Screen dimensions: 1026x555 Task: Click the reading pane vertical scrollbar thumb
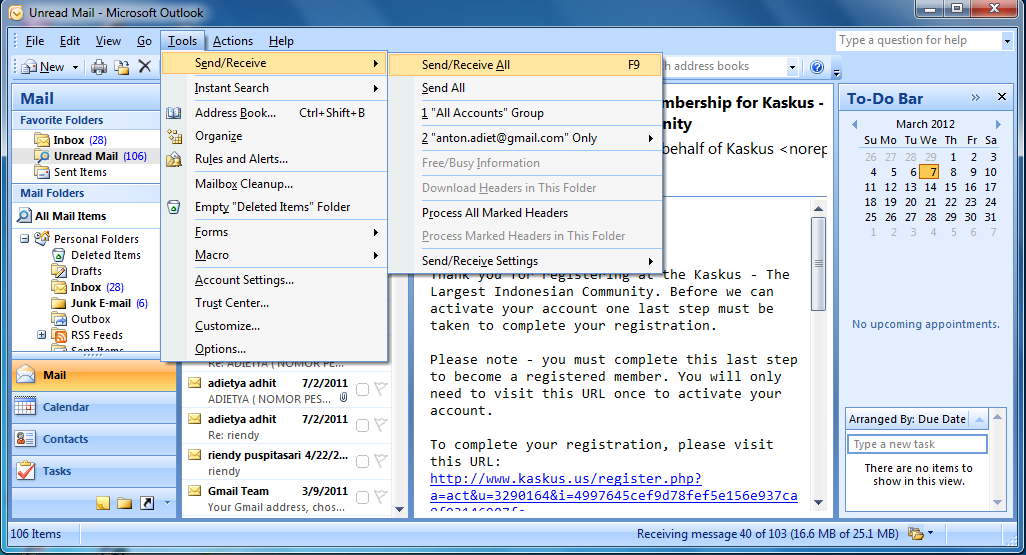818,264
